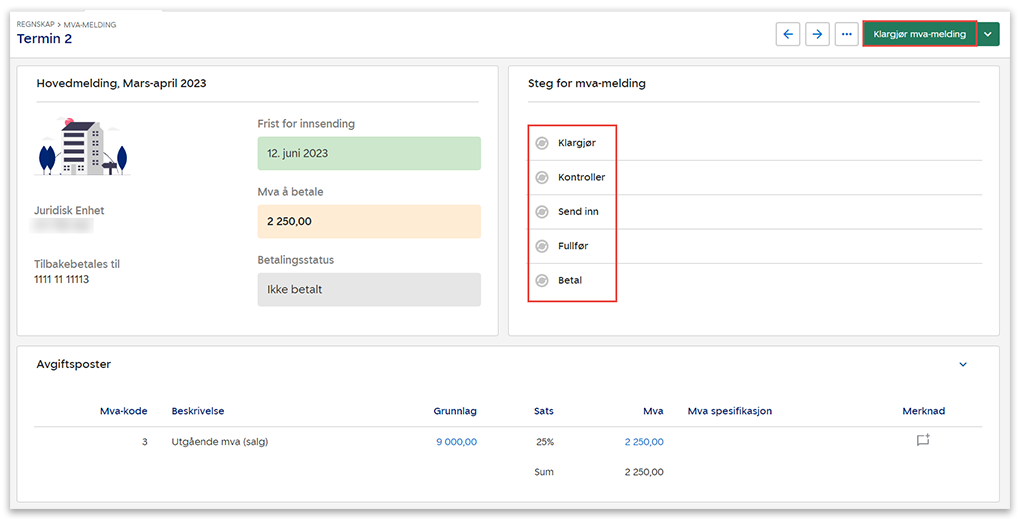This screenshot has width=1020, height=519.
Task: Click the previous period left arrow button
Action: [x=788, y=34]
